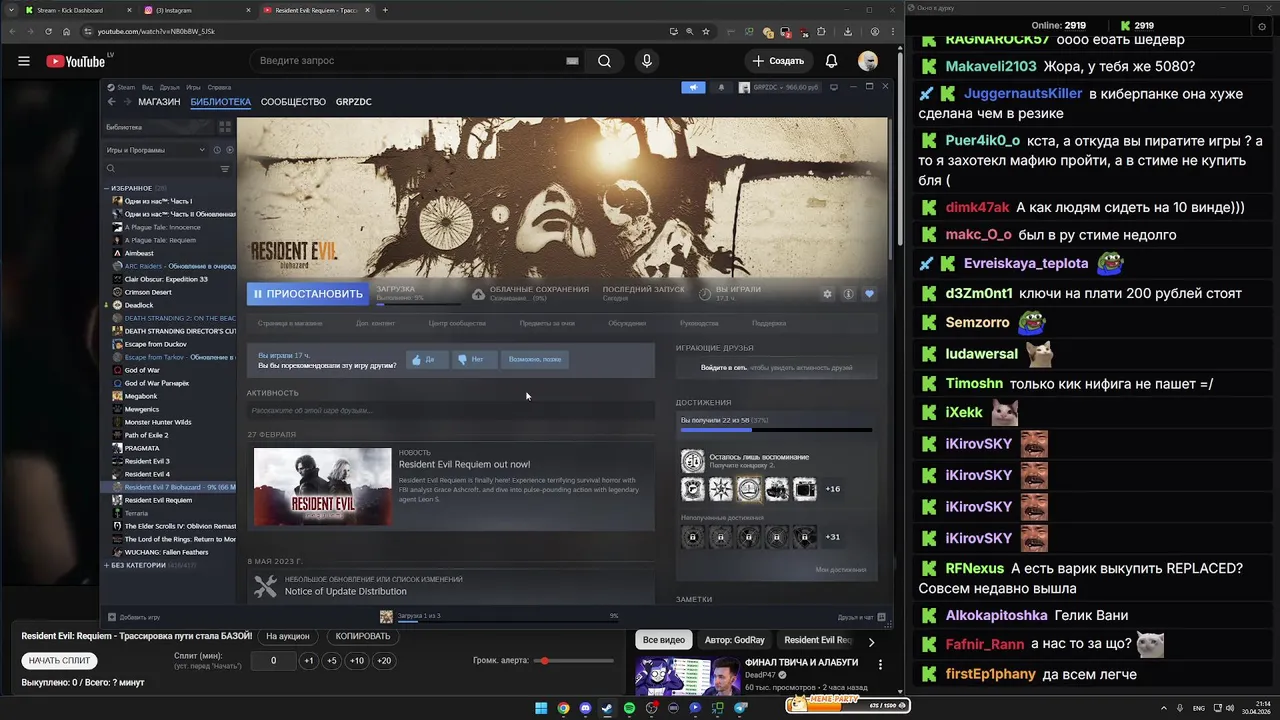Open Друзья menu
The width and height of the screenshot is (1280, 720).
point(169,87)
